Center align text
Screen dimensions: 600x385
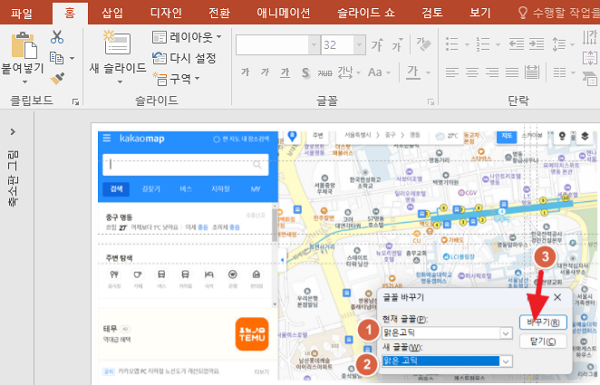(472, 72)
